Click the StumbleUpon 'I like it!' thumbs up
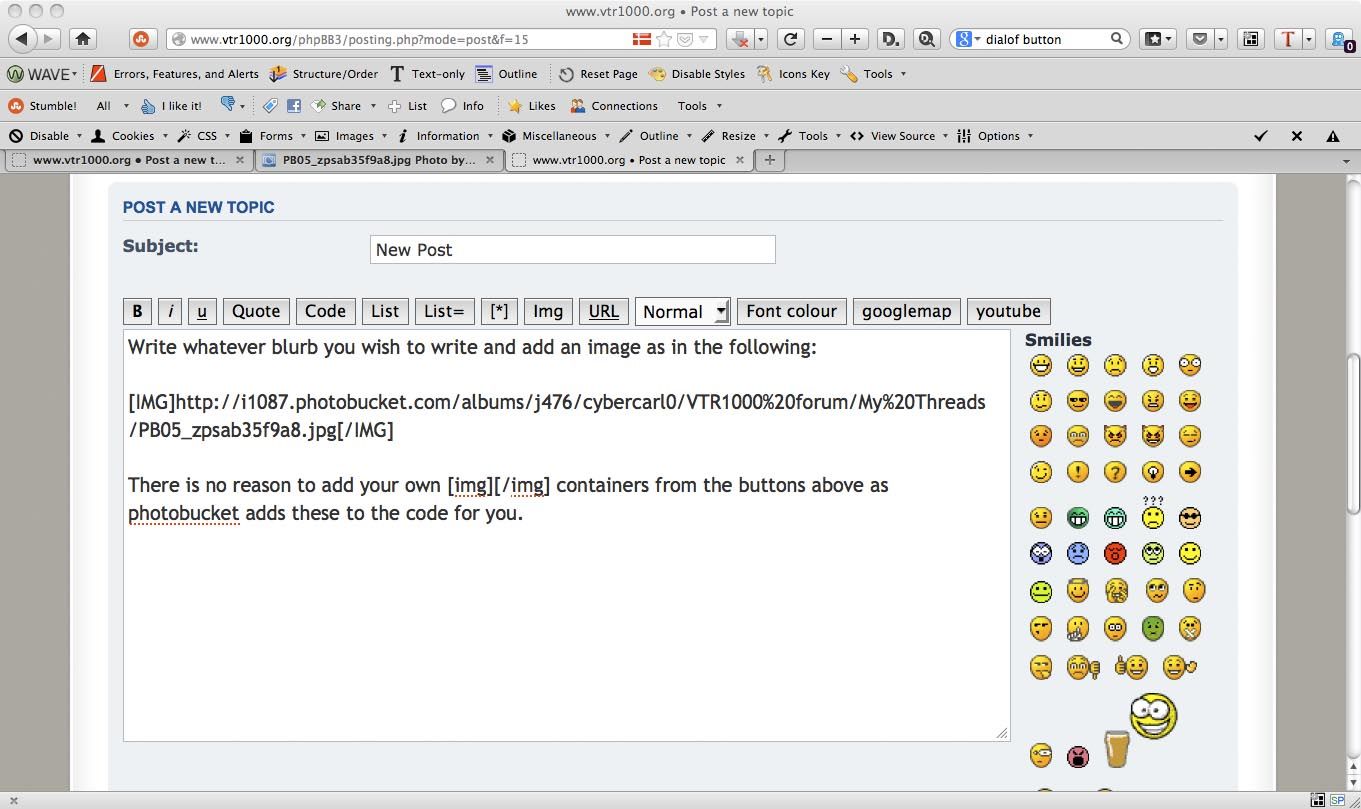This screenshot has height=809, width=1361. tap(171, 106)
